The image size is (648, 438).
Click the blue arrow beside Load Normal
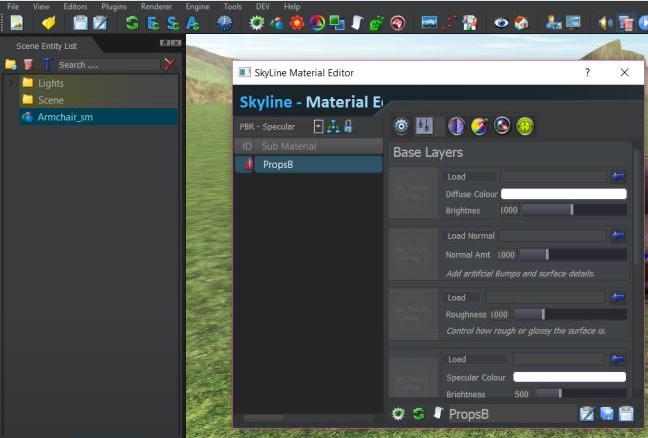(x=618, y=236)
